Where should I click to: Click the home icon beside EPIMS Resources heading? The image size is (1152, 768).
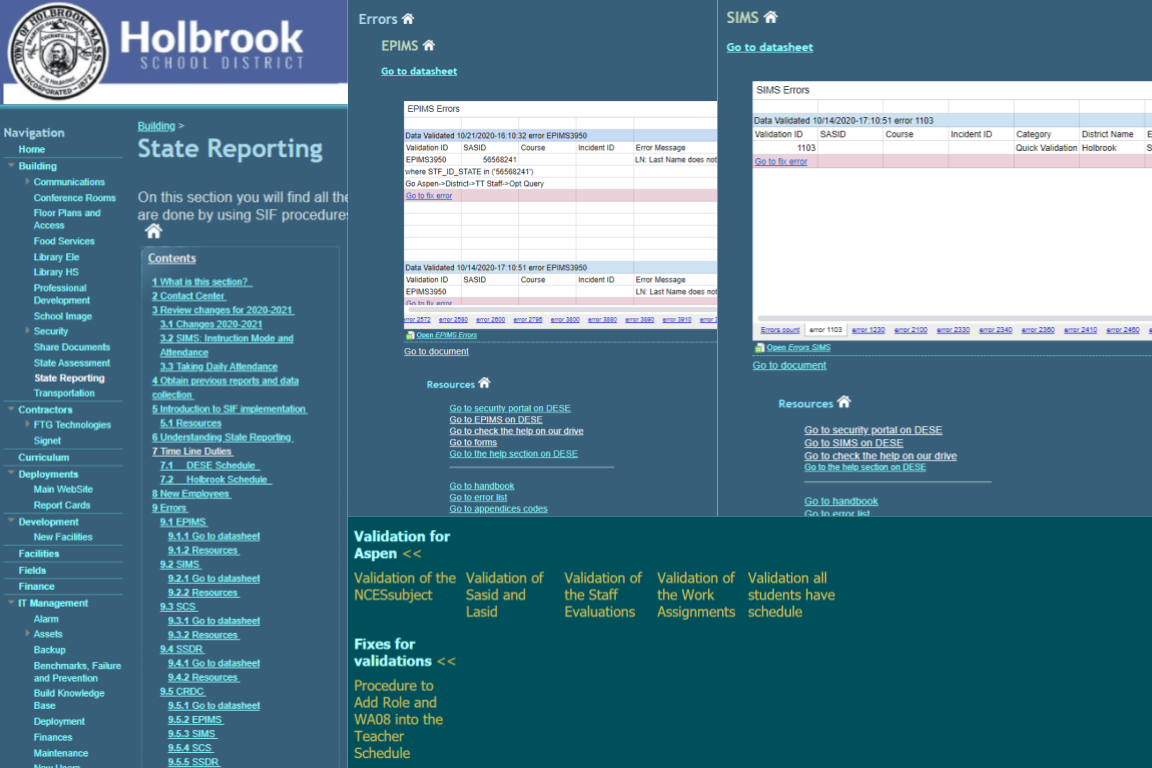[x=484, y=383]
